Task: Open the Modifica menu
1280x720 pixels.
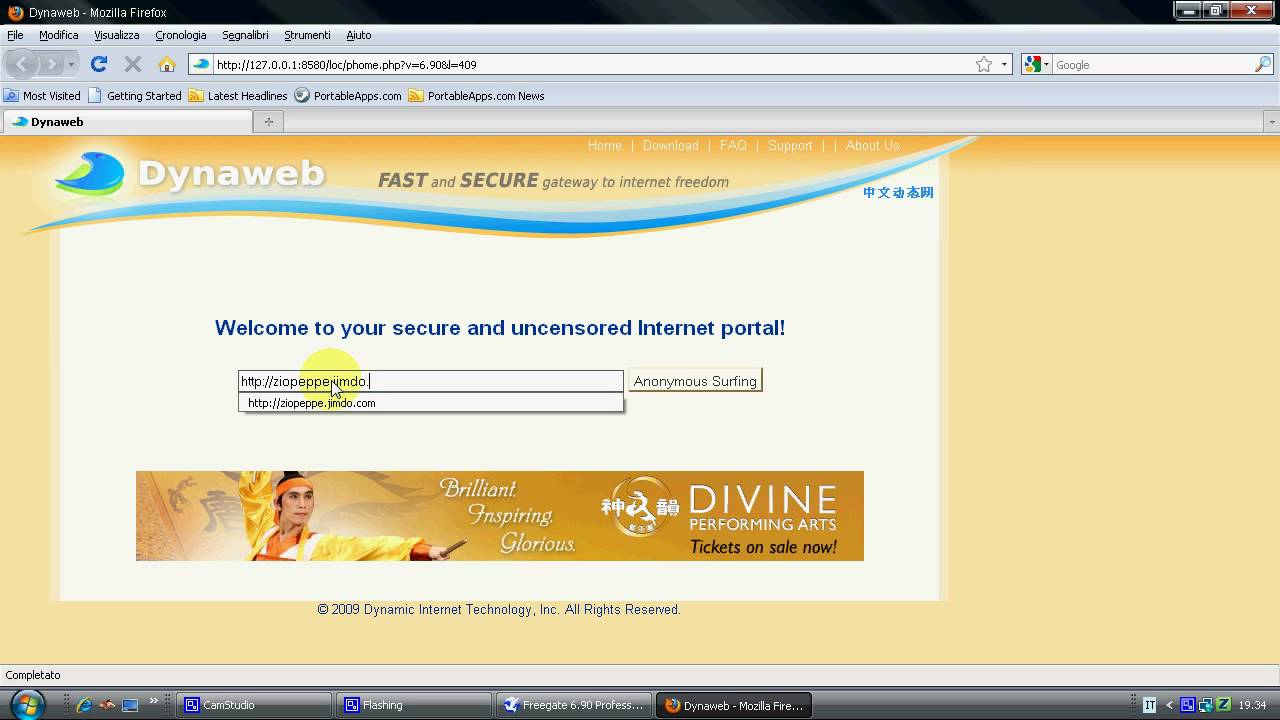Action: click(x=58, y=35)
